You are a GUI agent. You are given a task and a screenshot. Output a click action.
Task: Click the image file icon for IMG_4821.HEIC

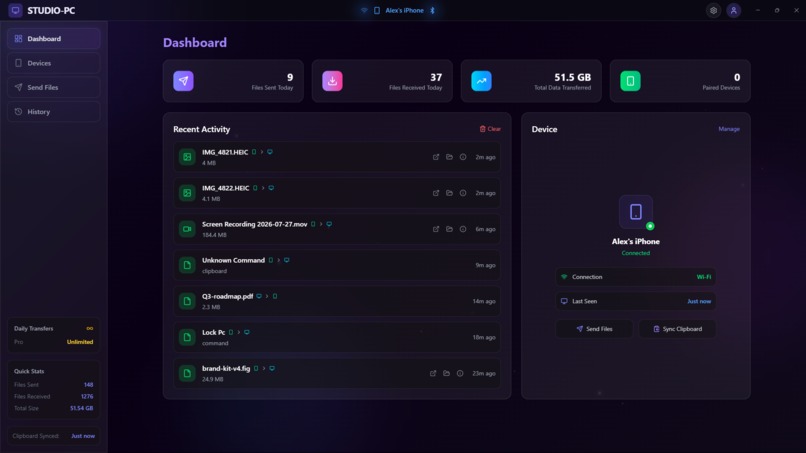click(187, 157)
